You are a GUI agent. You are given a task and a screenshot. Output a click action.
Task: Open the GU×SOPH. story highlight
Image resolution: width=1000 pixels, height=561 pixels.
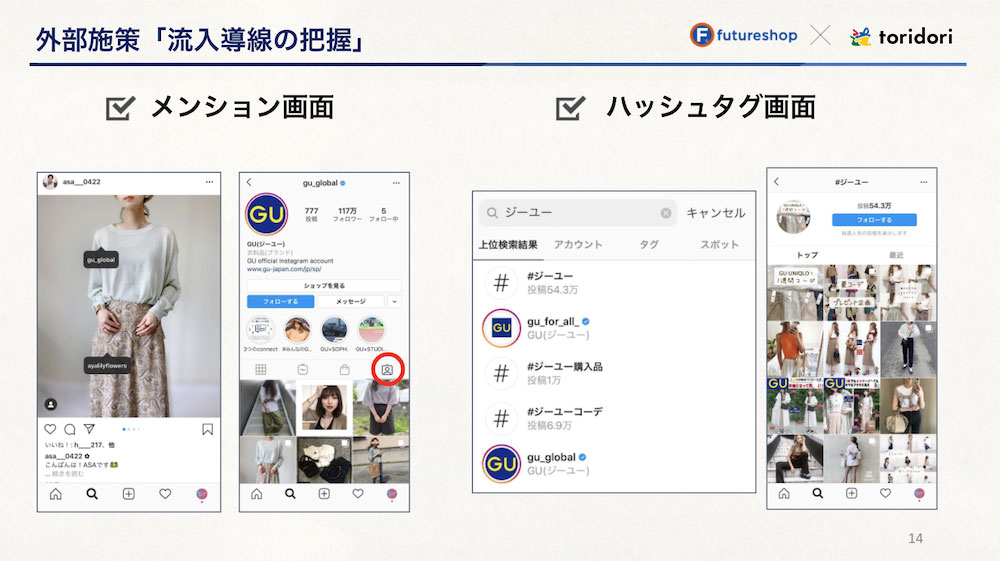tap(334, 330)
